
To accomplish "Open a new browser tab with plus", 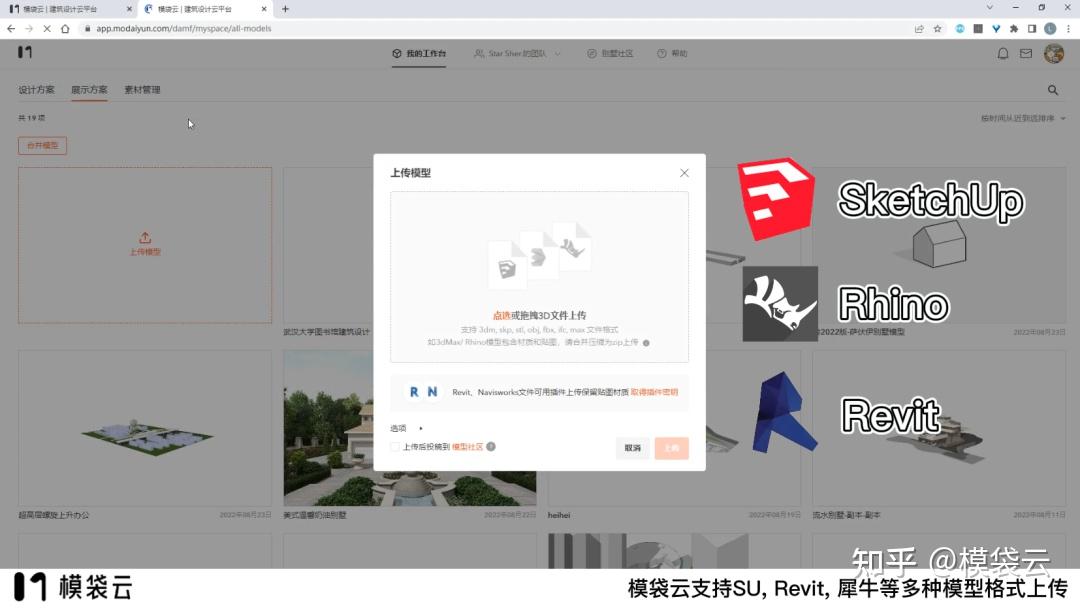I will tap(285, 9).
